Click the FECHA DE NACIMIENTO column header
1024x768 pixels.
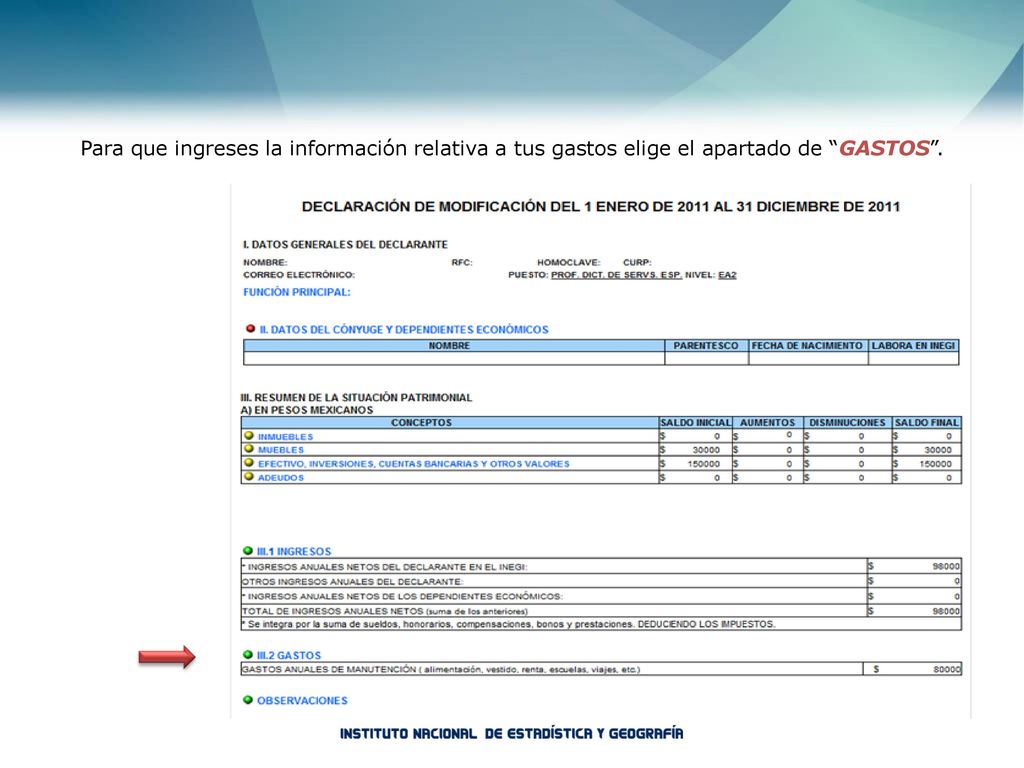pos(807,345)
